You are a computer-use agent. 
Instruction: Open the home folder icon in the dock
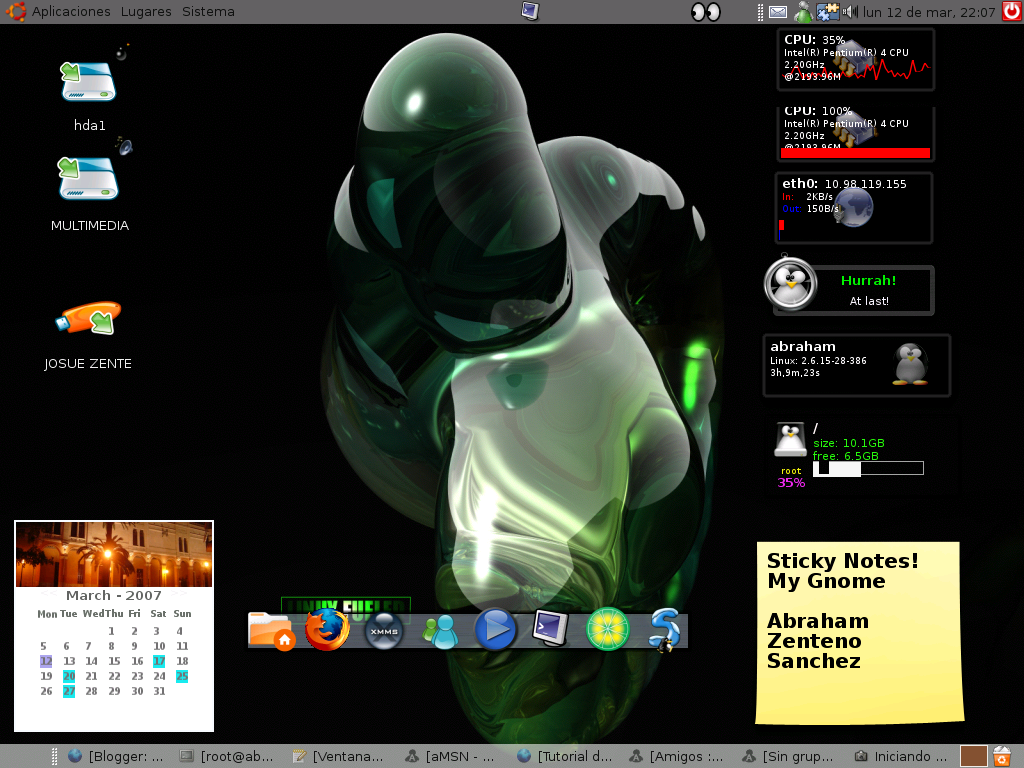coord(271,630)
